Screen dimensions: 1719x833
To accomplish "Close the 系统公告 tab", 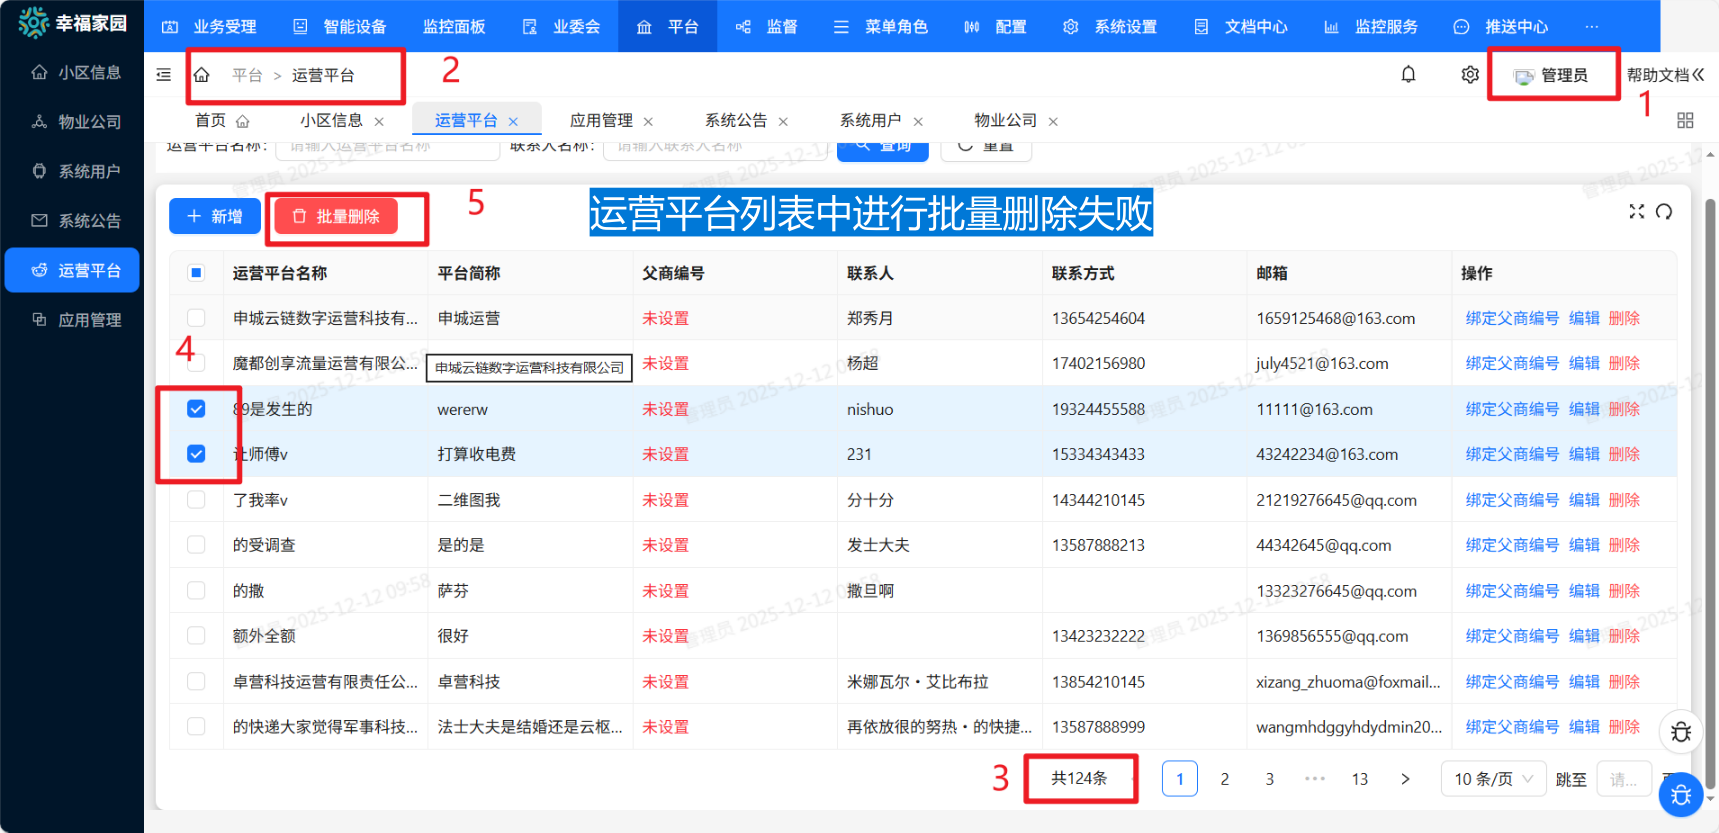I will click(783, 122).
